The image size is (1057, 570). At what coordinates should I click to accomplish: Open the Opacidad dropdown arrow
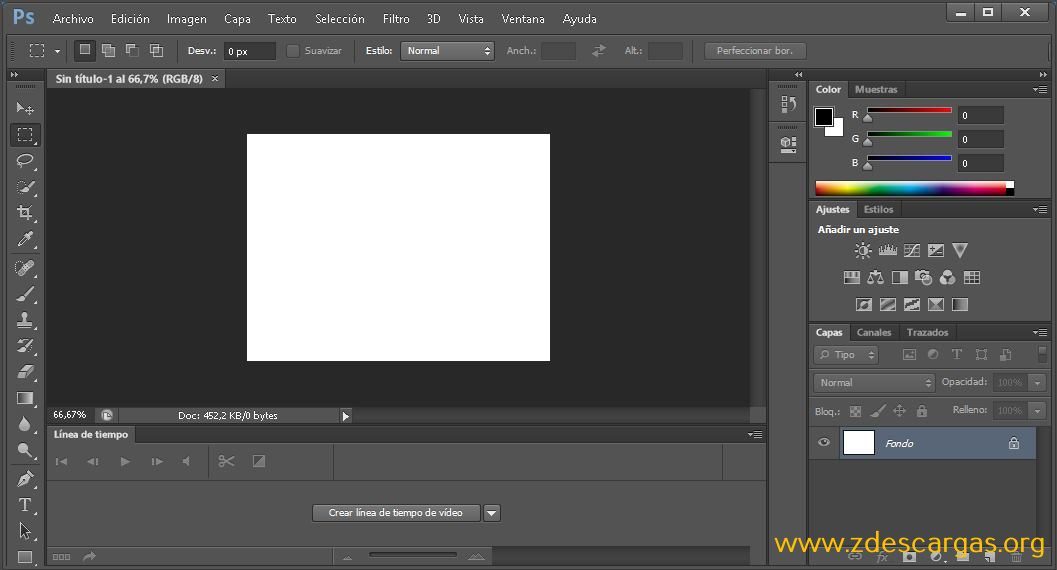click(1037, 383)
